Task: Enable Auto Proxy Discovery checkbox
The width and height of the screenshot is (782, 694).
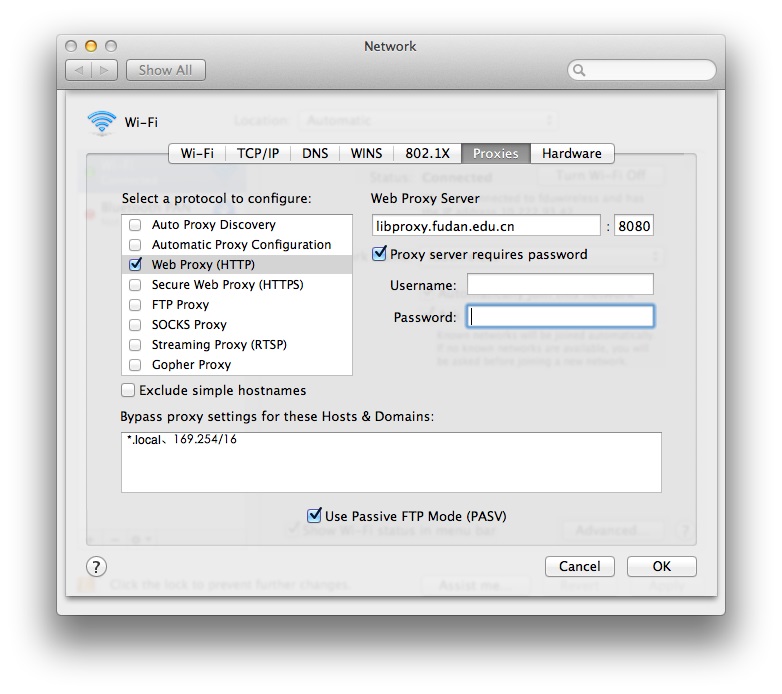Action: 135,225
